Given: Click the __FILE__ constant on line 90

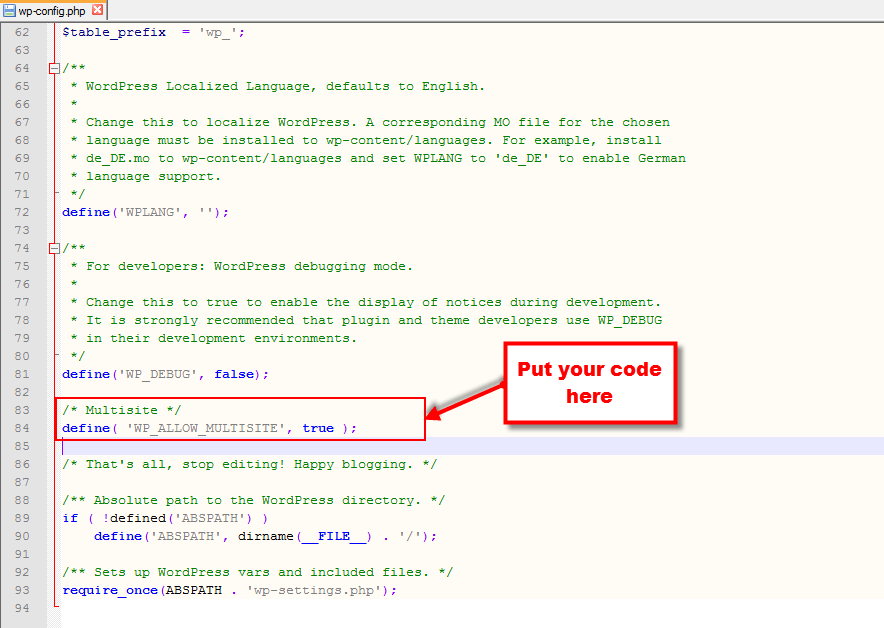Looking at the screenshot, I should 334,536.
